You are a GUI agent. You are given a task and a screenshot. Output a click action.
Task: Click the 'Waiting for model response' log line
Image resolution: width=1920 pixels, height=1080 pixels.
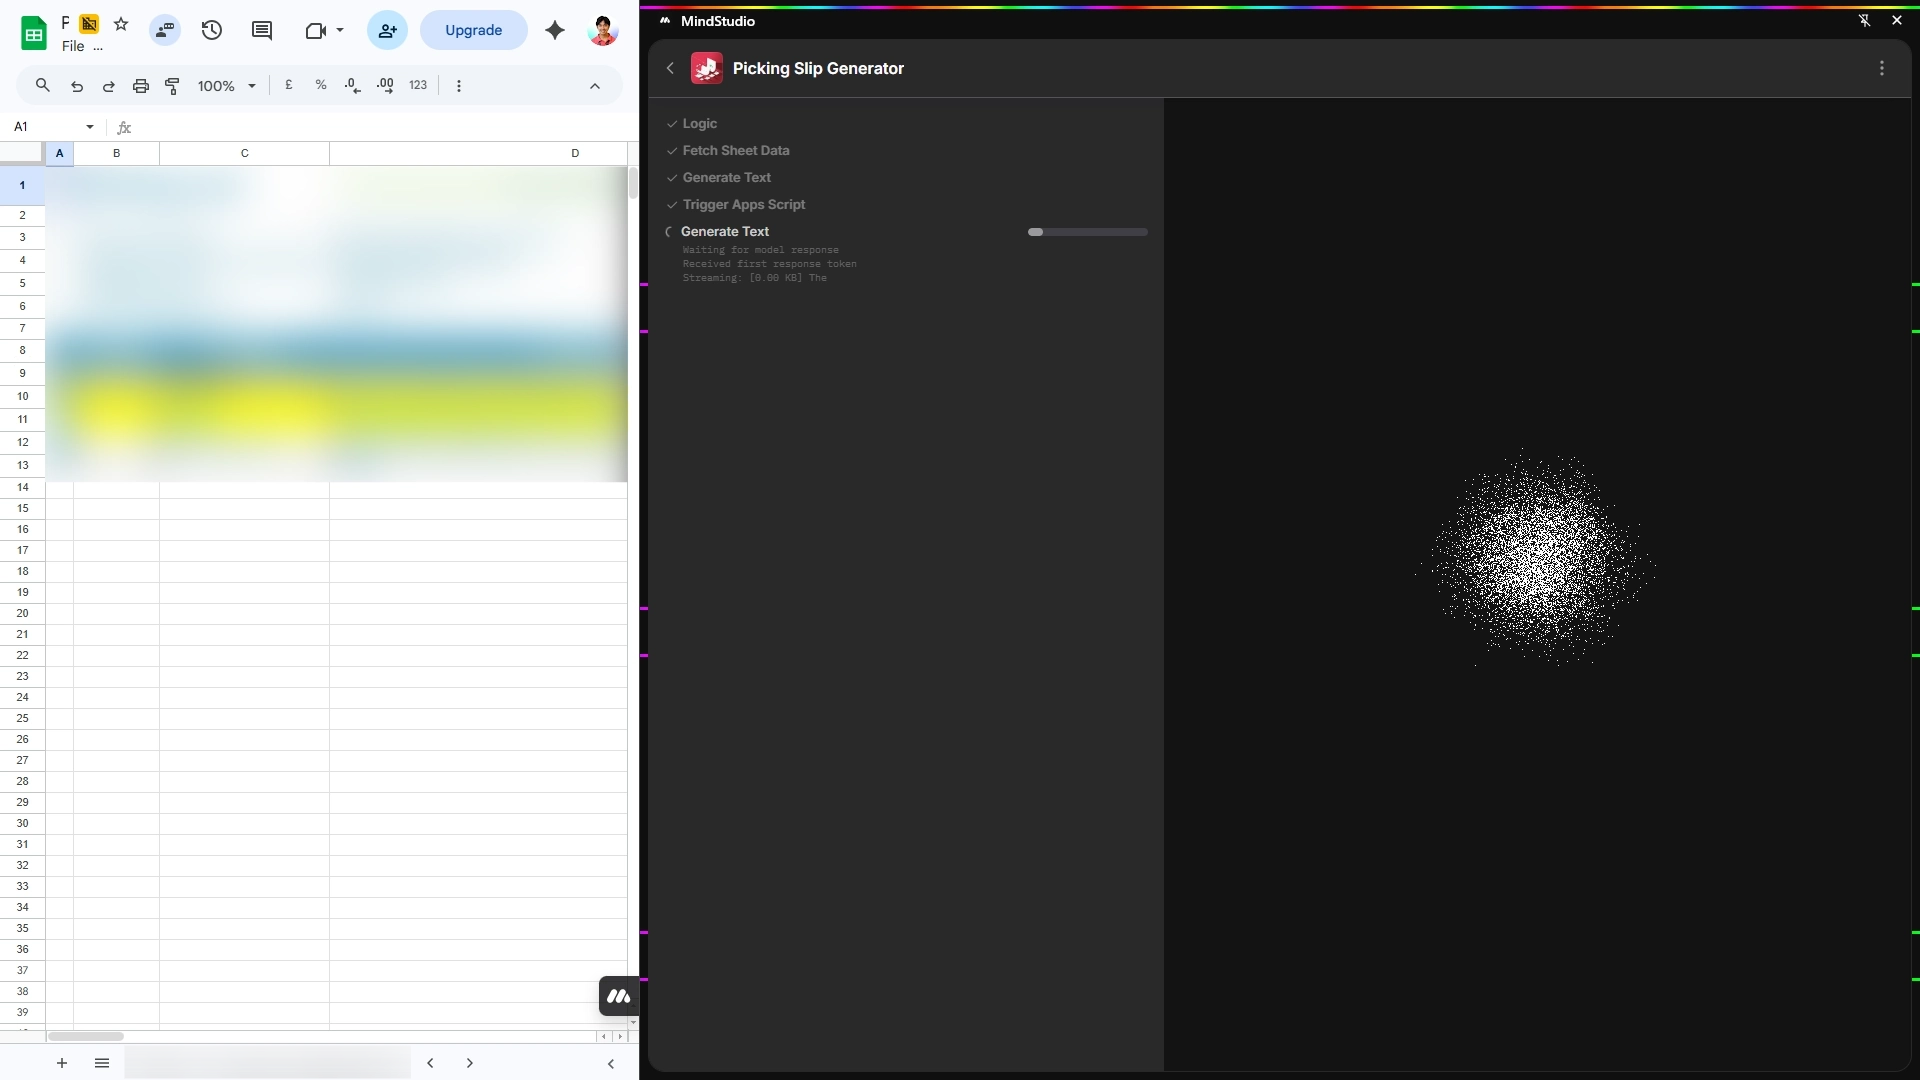pos(760,250)
